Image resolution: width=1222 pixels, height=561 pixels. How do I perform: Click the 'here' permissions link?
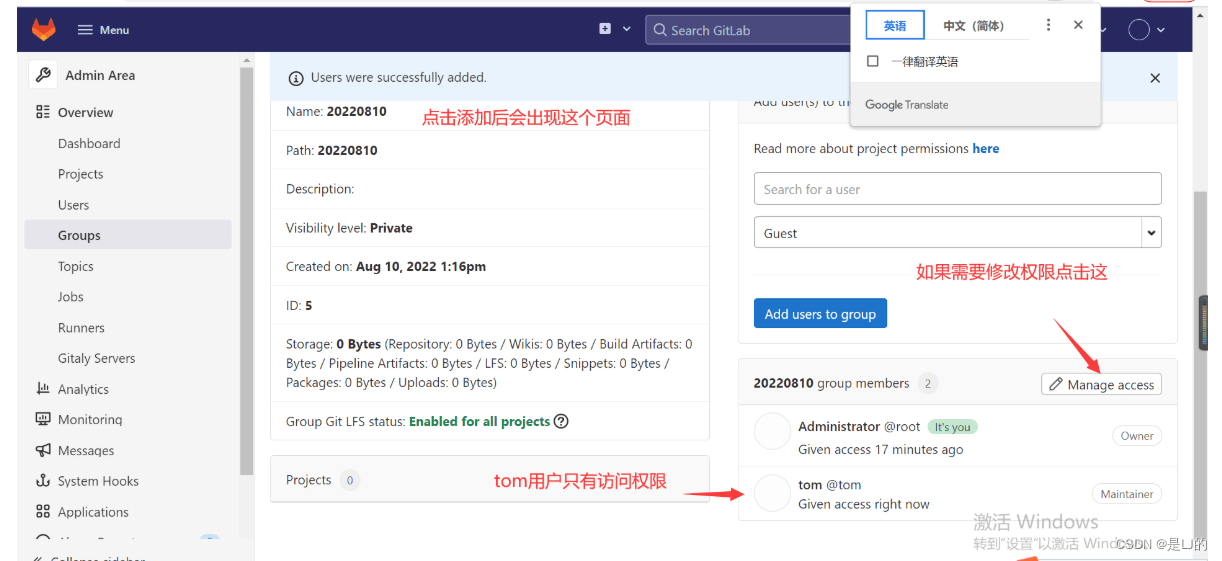click(986, 148)
